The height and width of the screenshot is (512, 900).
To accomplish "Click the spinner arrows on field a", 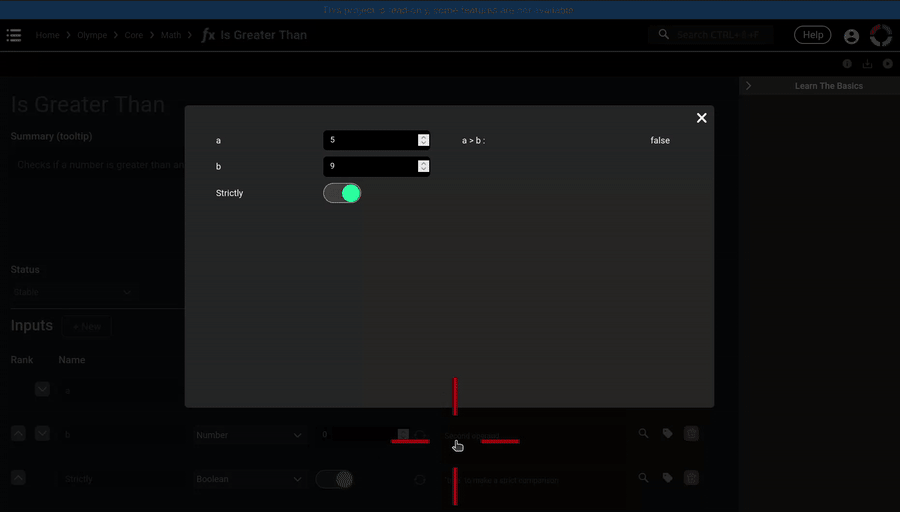I will (x=424, y=140).
